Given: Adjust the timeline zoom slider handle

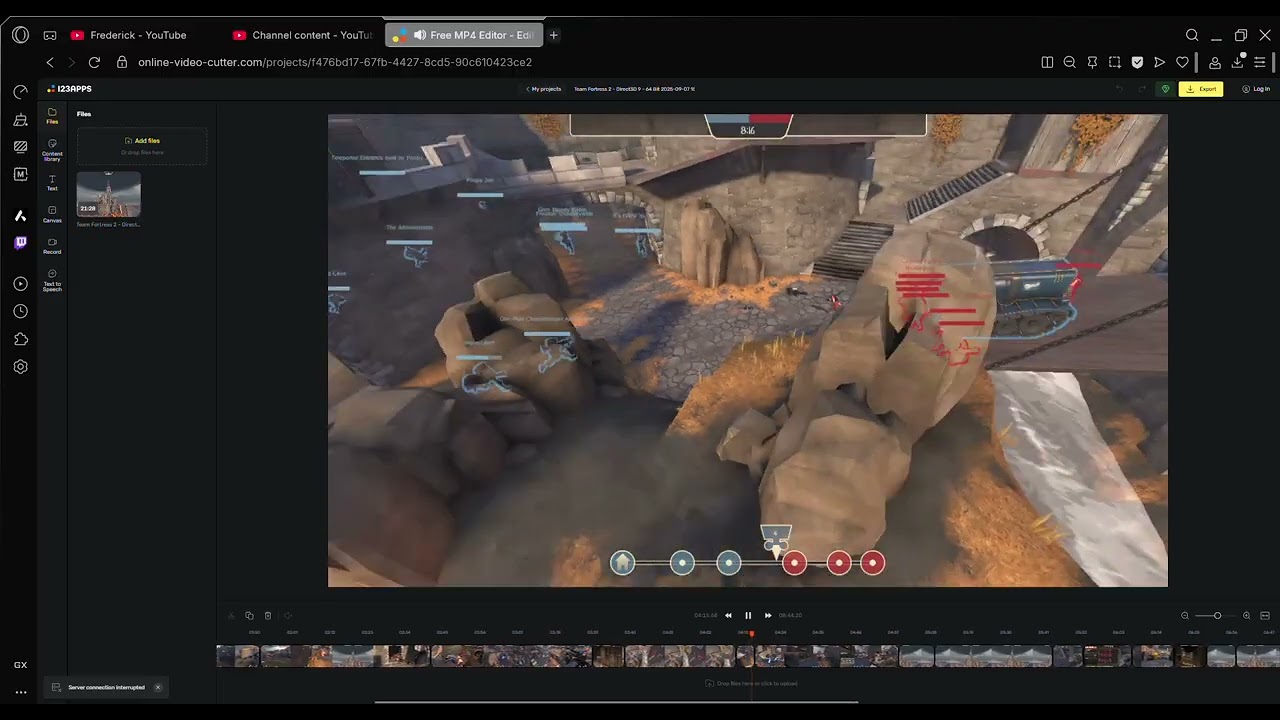Looking at the screenshot, I should 1217,616.
